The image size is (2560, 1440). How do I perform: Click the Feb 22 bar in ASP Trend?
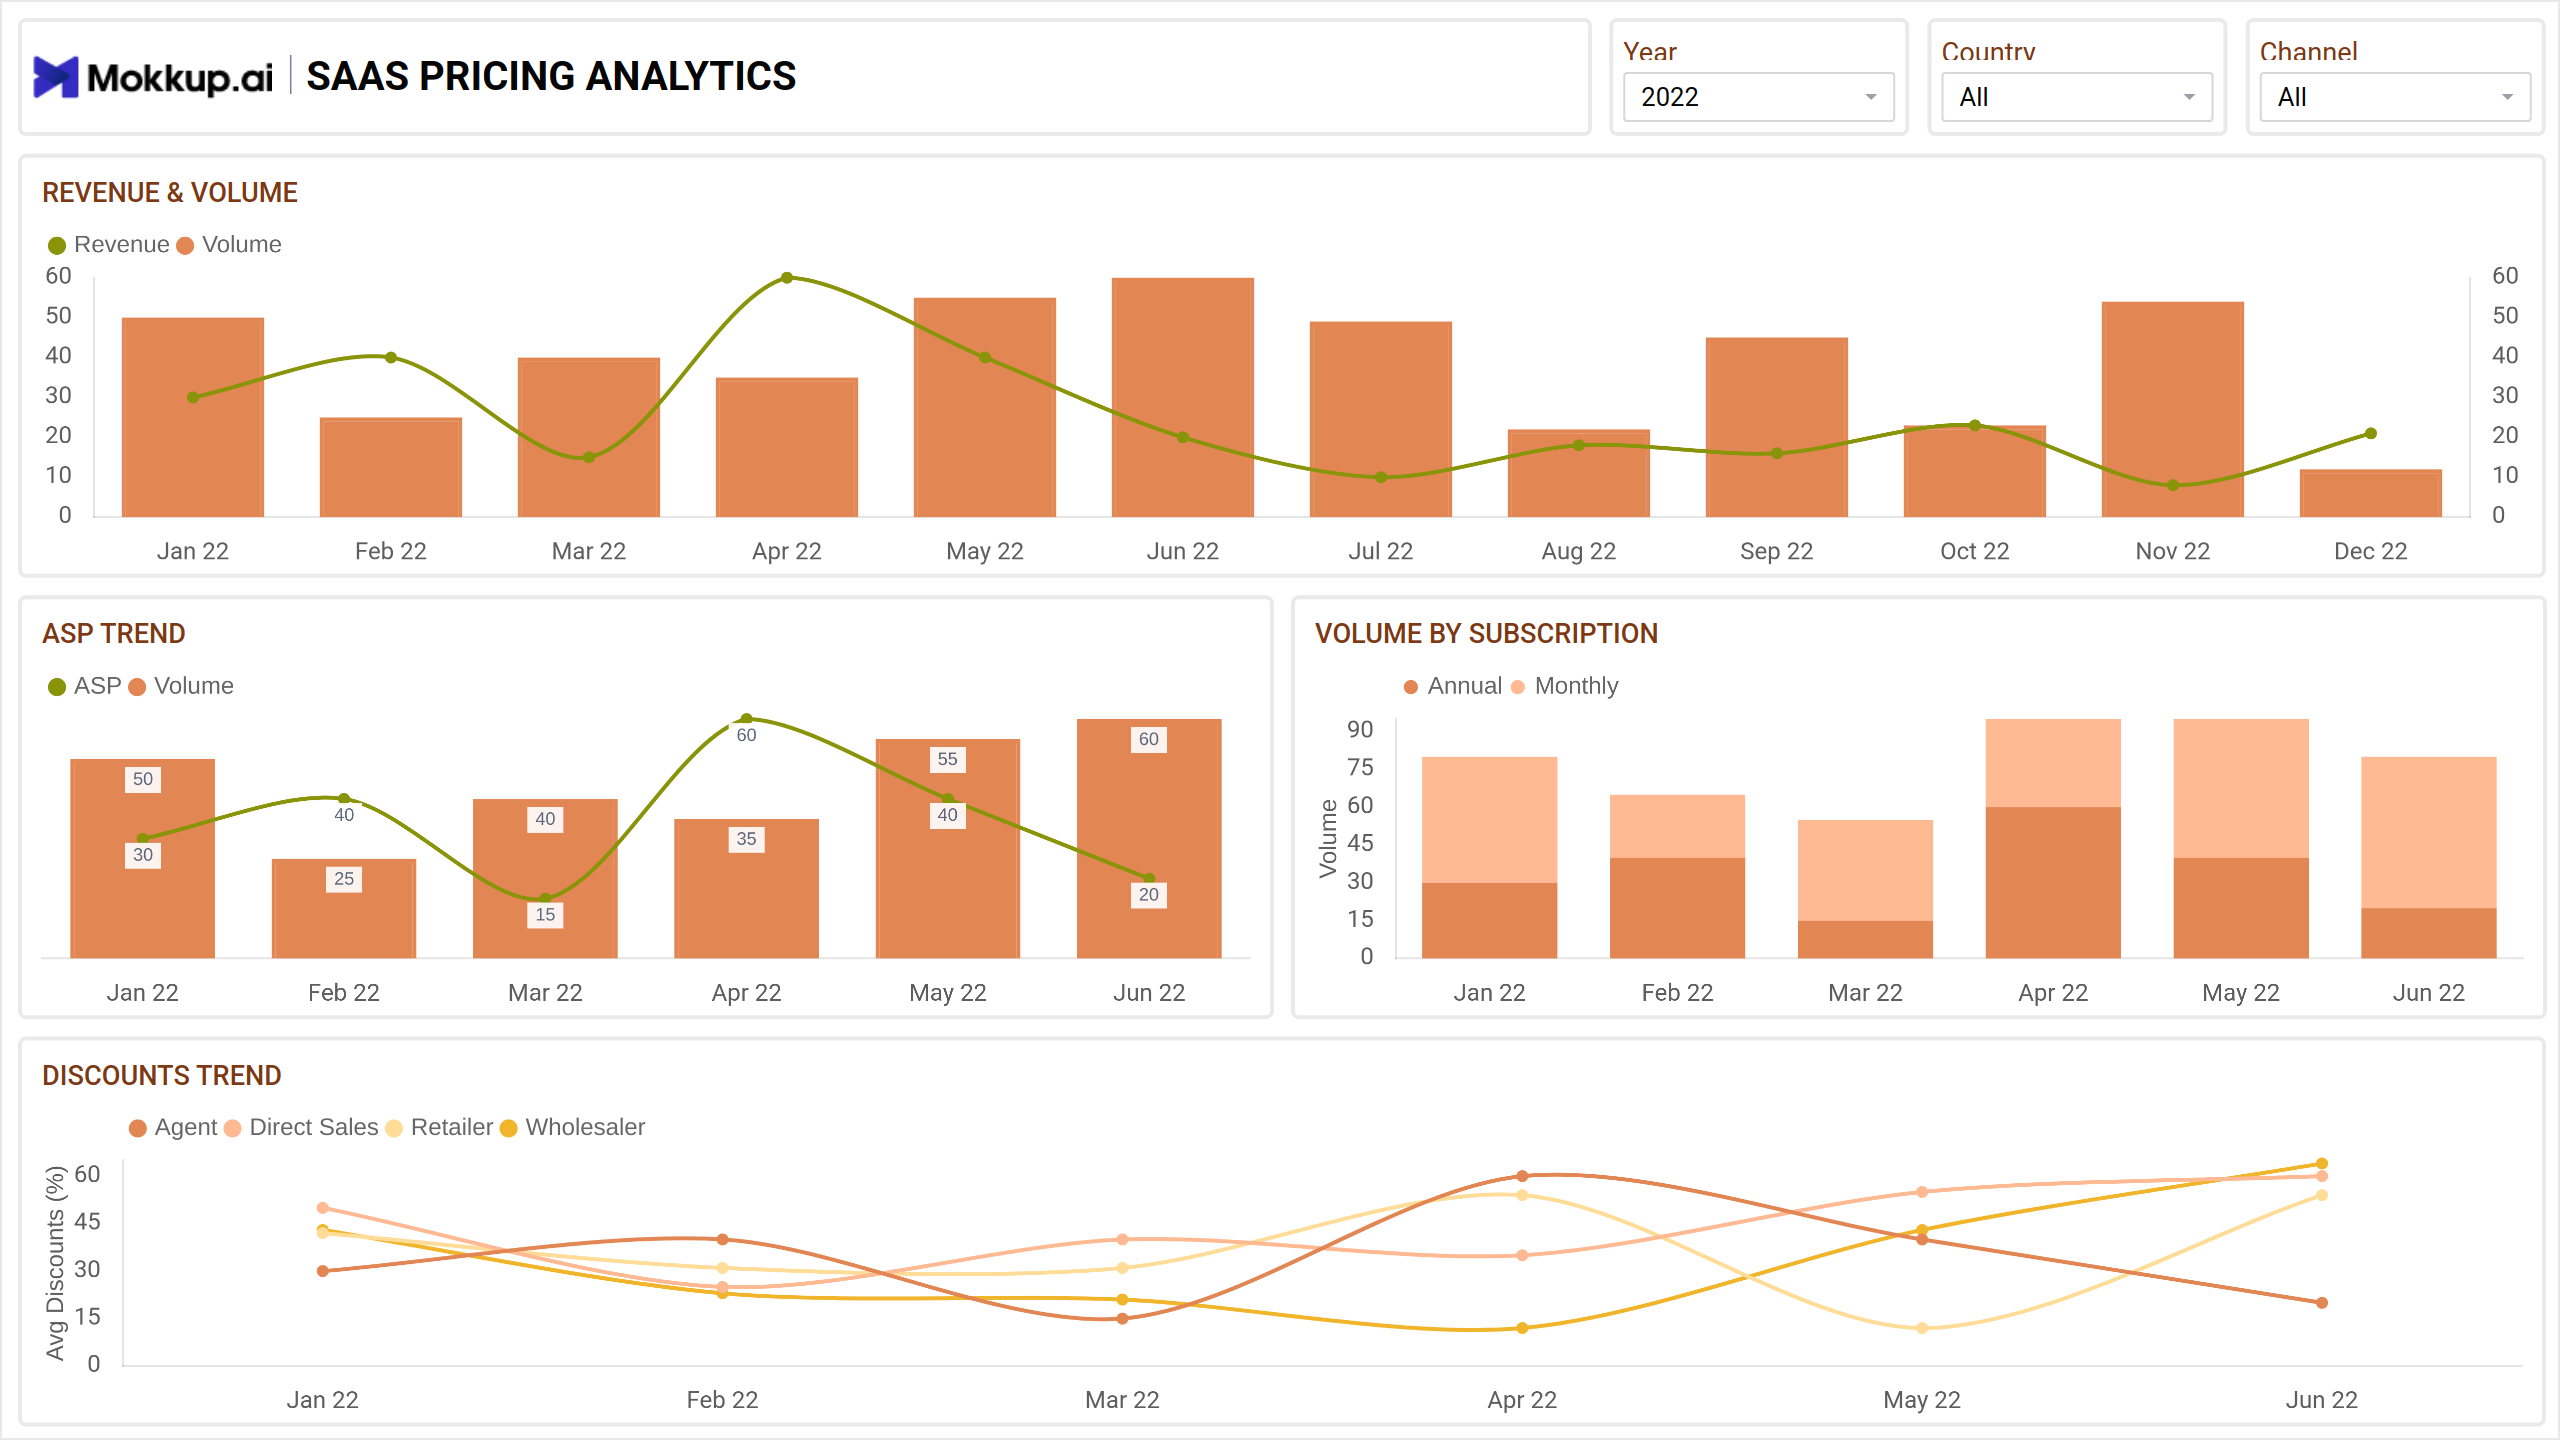pos(344,908)
